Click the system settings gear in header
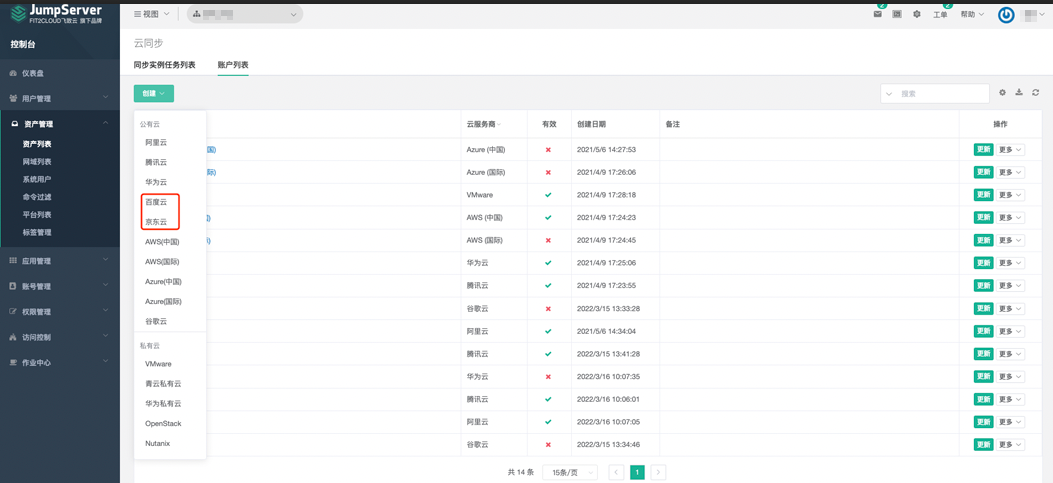The image size is (1053, 483). coord(916,14)
